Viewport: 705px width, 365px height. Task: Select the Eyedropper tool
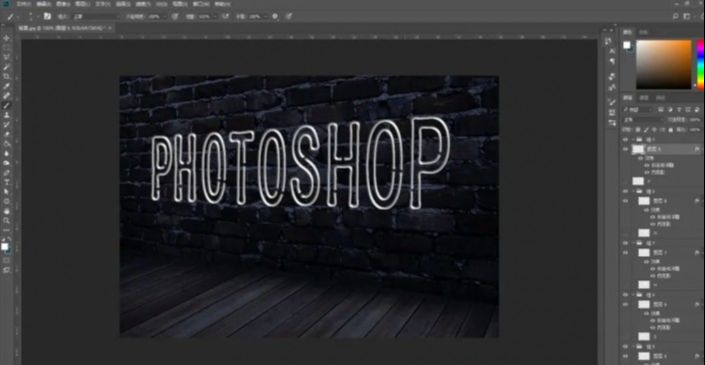click(6, 86)
